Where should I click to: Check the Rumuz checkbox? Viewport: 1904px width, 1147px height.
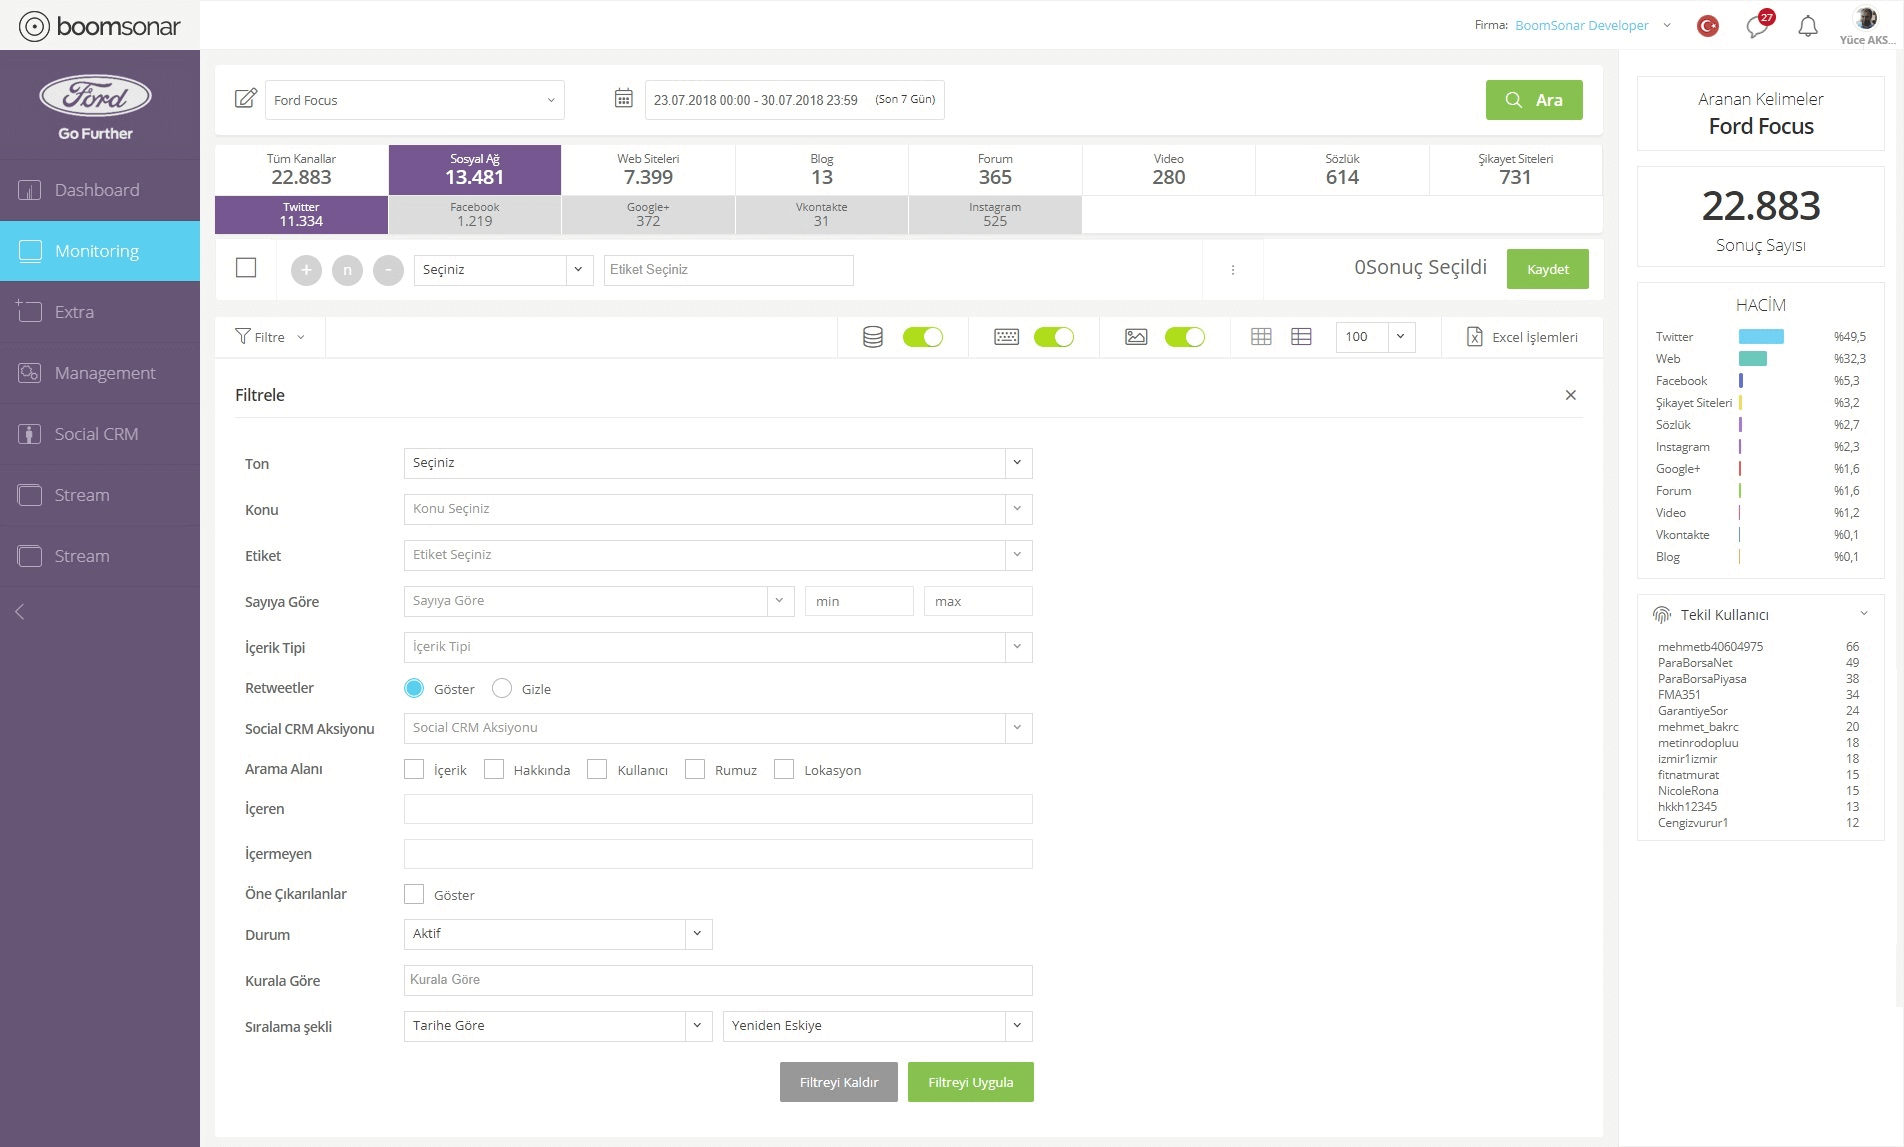695,769
